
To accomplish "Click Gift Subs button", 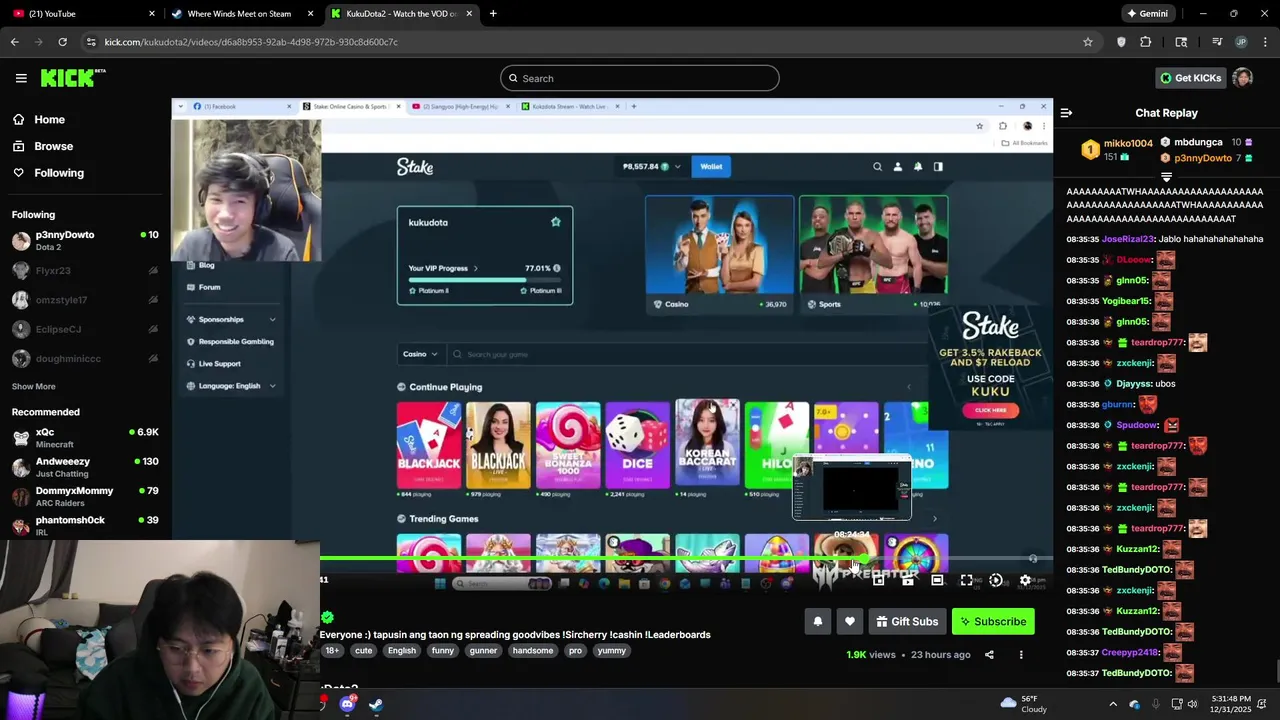I will pos(907,622).
